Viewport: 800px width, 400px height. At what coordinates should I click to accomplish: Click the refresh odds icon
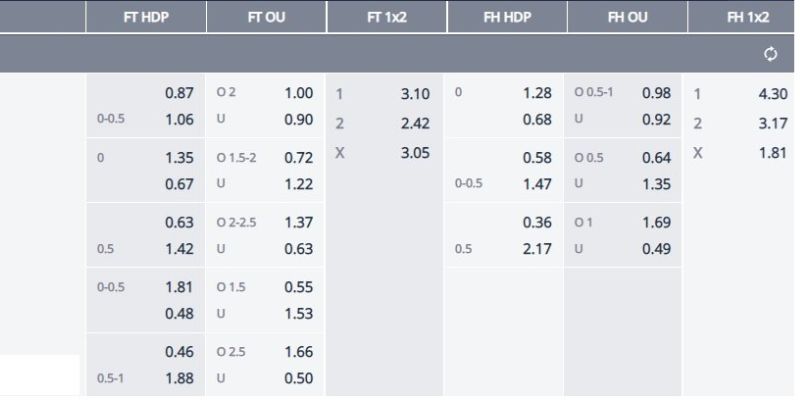[770, 54]
